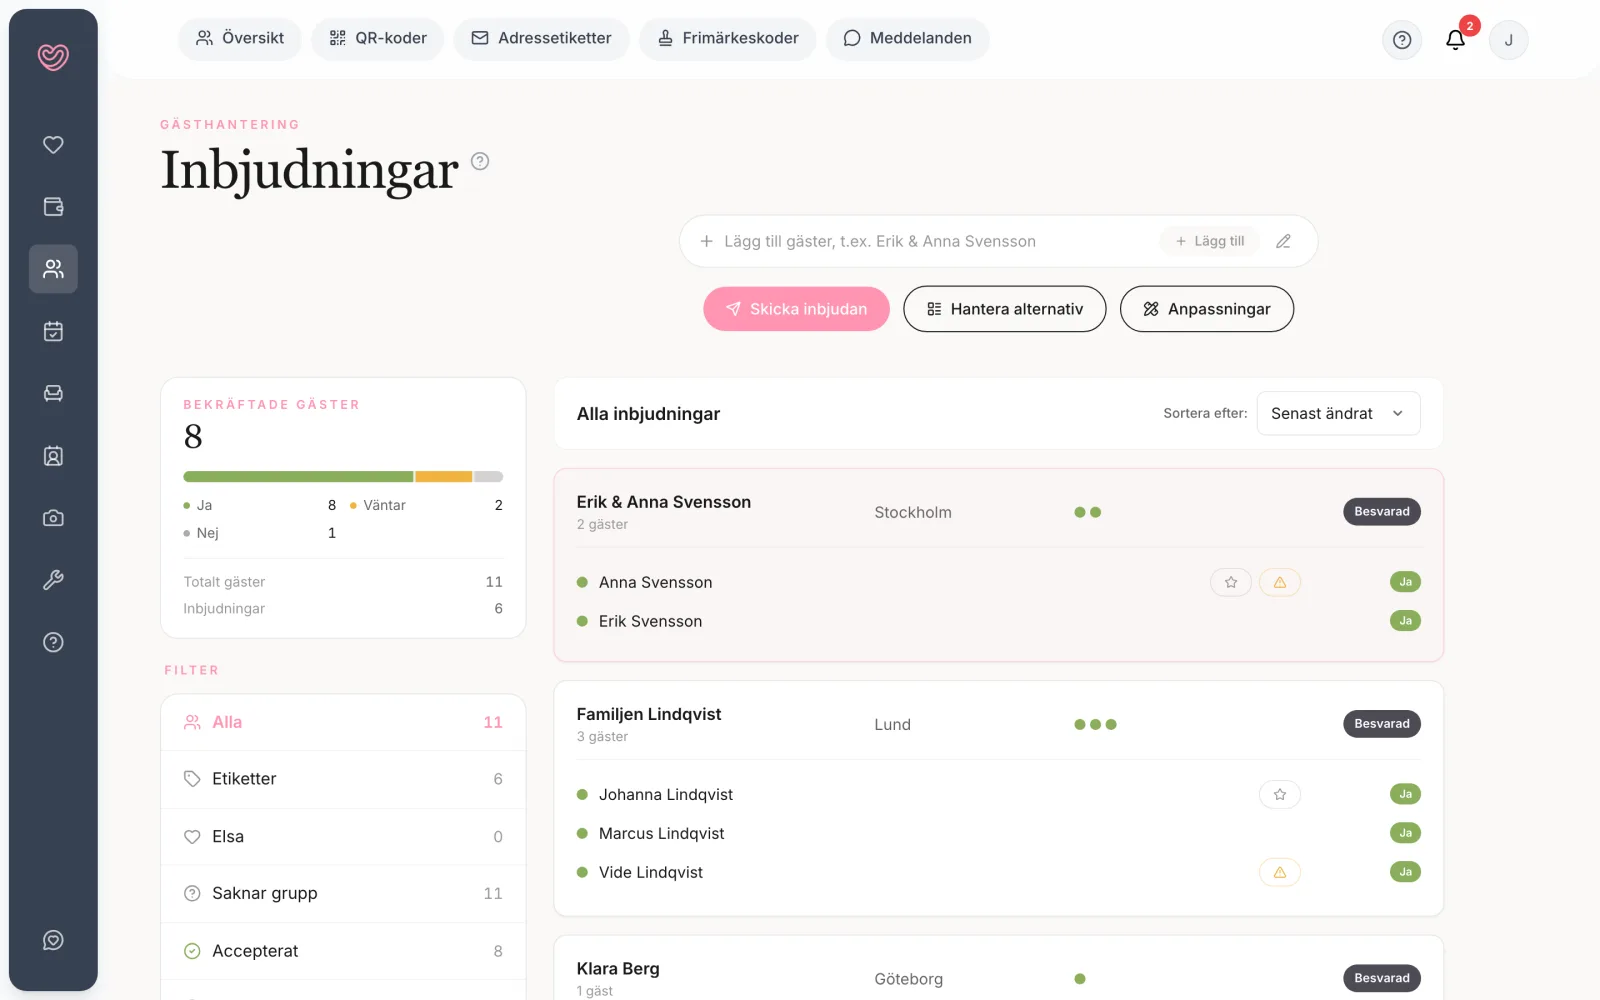Open the sofa seating icon in the sidebar

(x=53, y=394)
